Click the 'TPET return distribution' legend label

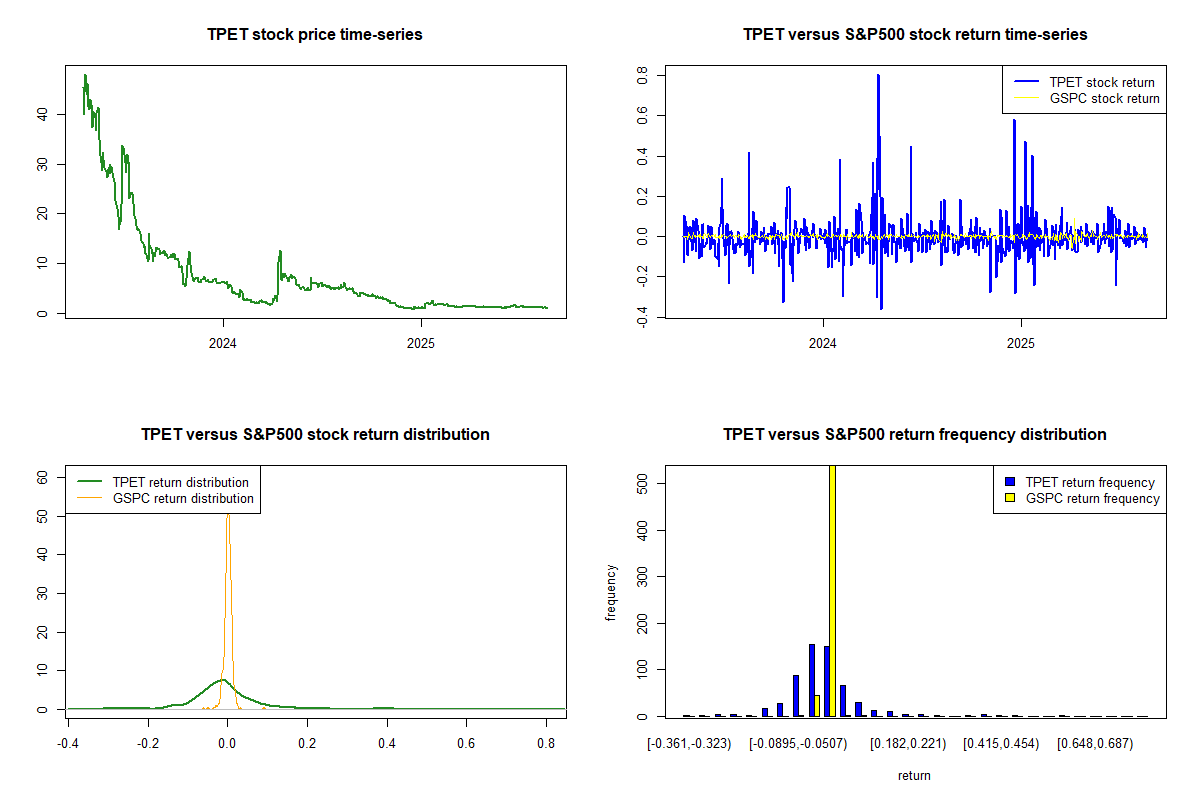[x=180, y=482]
